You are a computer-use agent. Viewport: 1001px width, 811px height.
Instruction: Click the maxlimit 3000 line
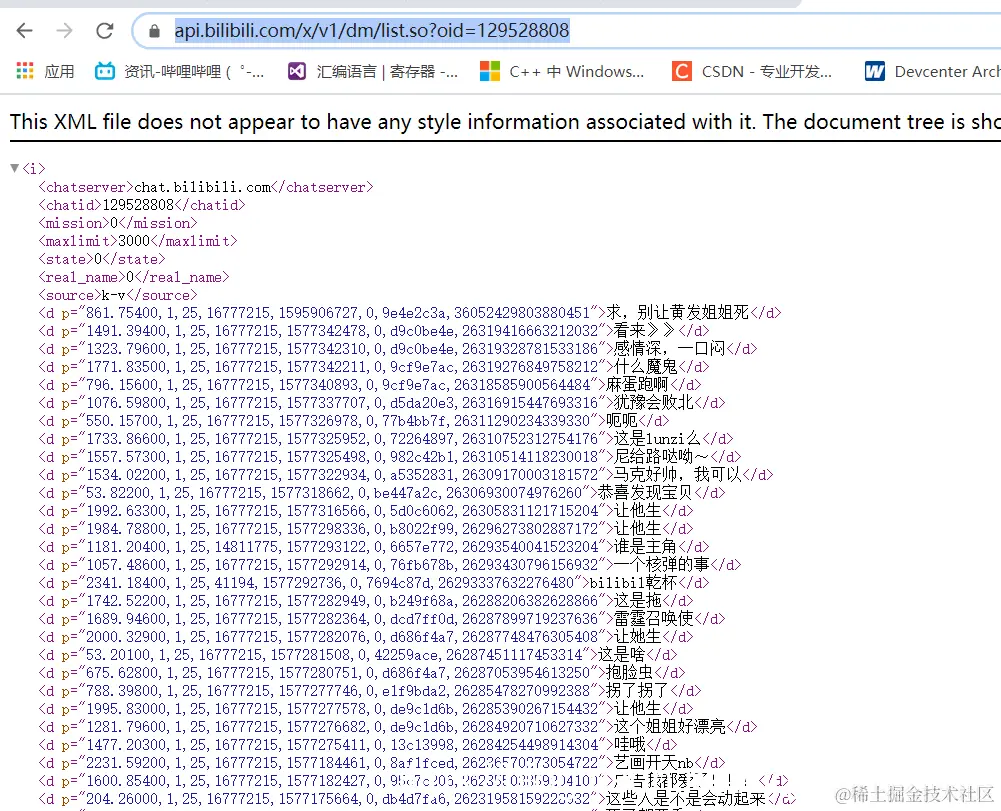point(138,241)
